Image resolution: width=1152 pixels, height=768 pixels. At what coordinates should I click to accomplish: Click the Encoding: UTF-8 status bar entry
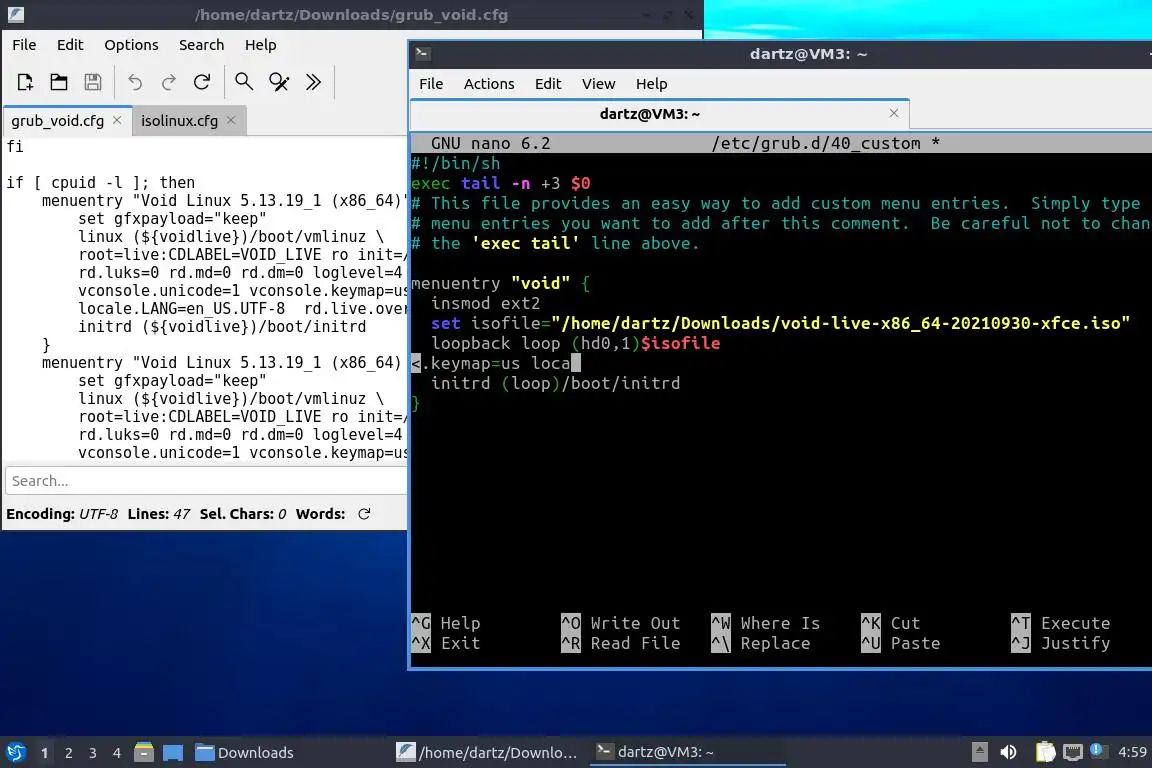[x=62, y=514]
